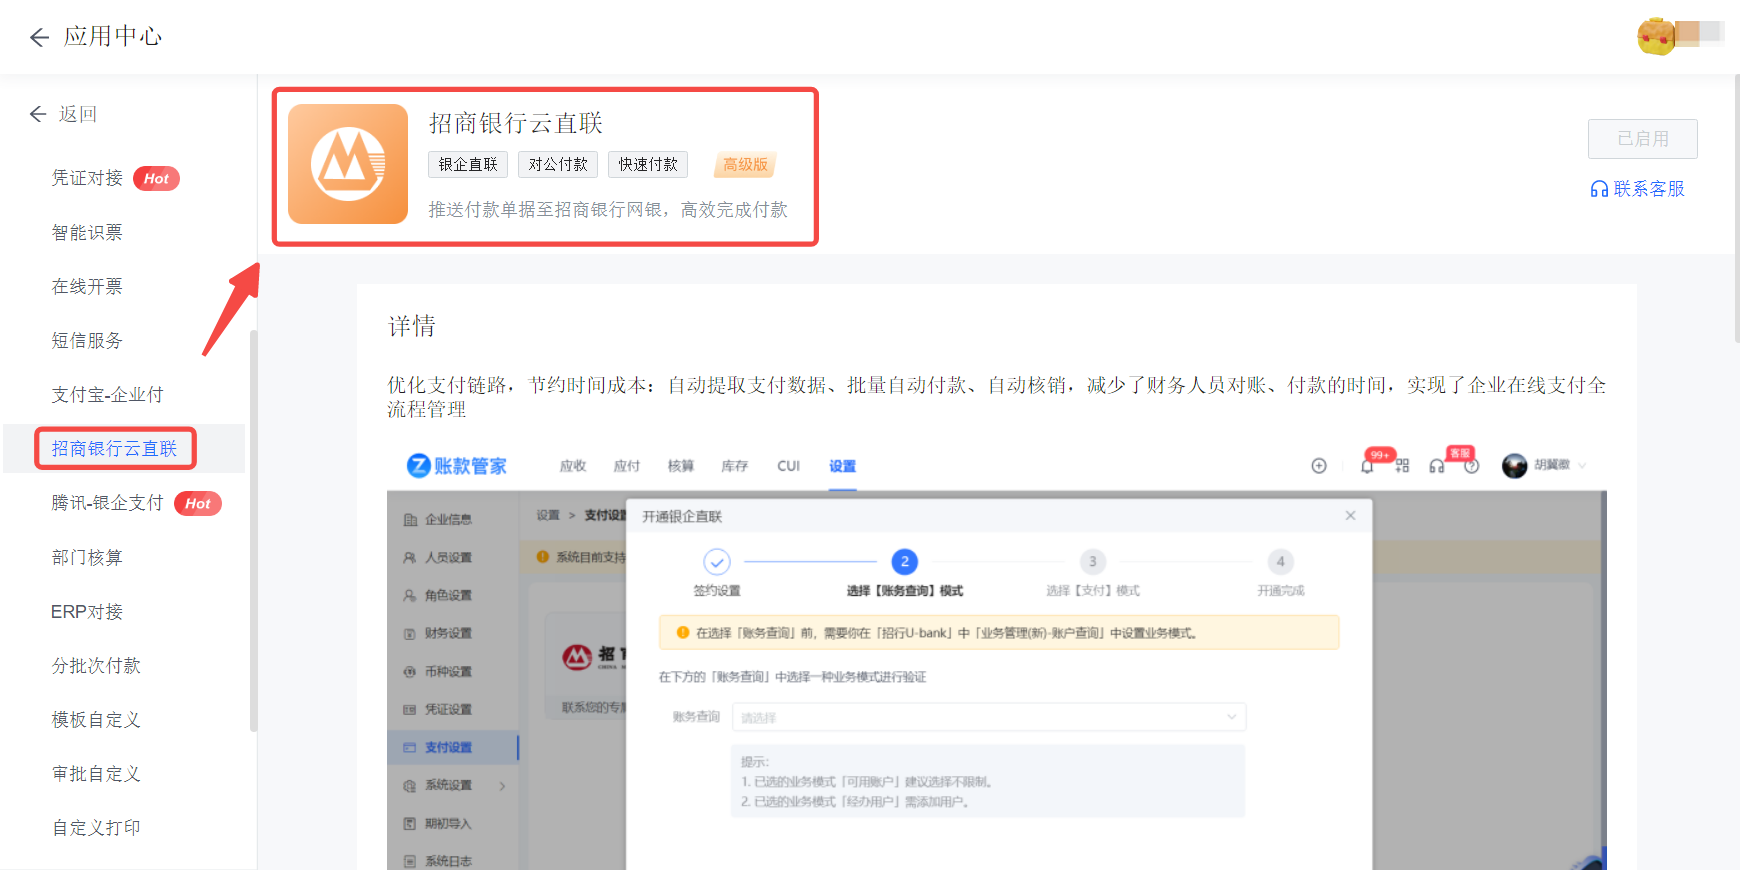Open 短信服务 in the sidebar
1740x870 pixels.
(87, 340)
